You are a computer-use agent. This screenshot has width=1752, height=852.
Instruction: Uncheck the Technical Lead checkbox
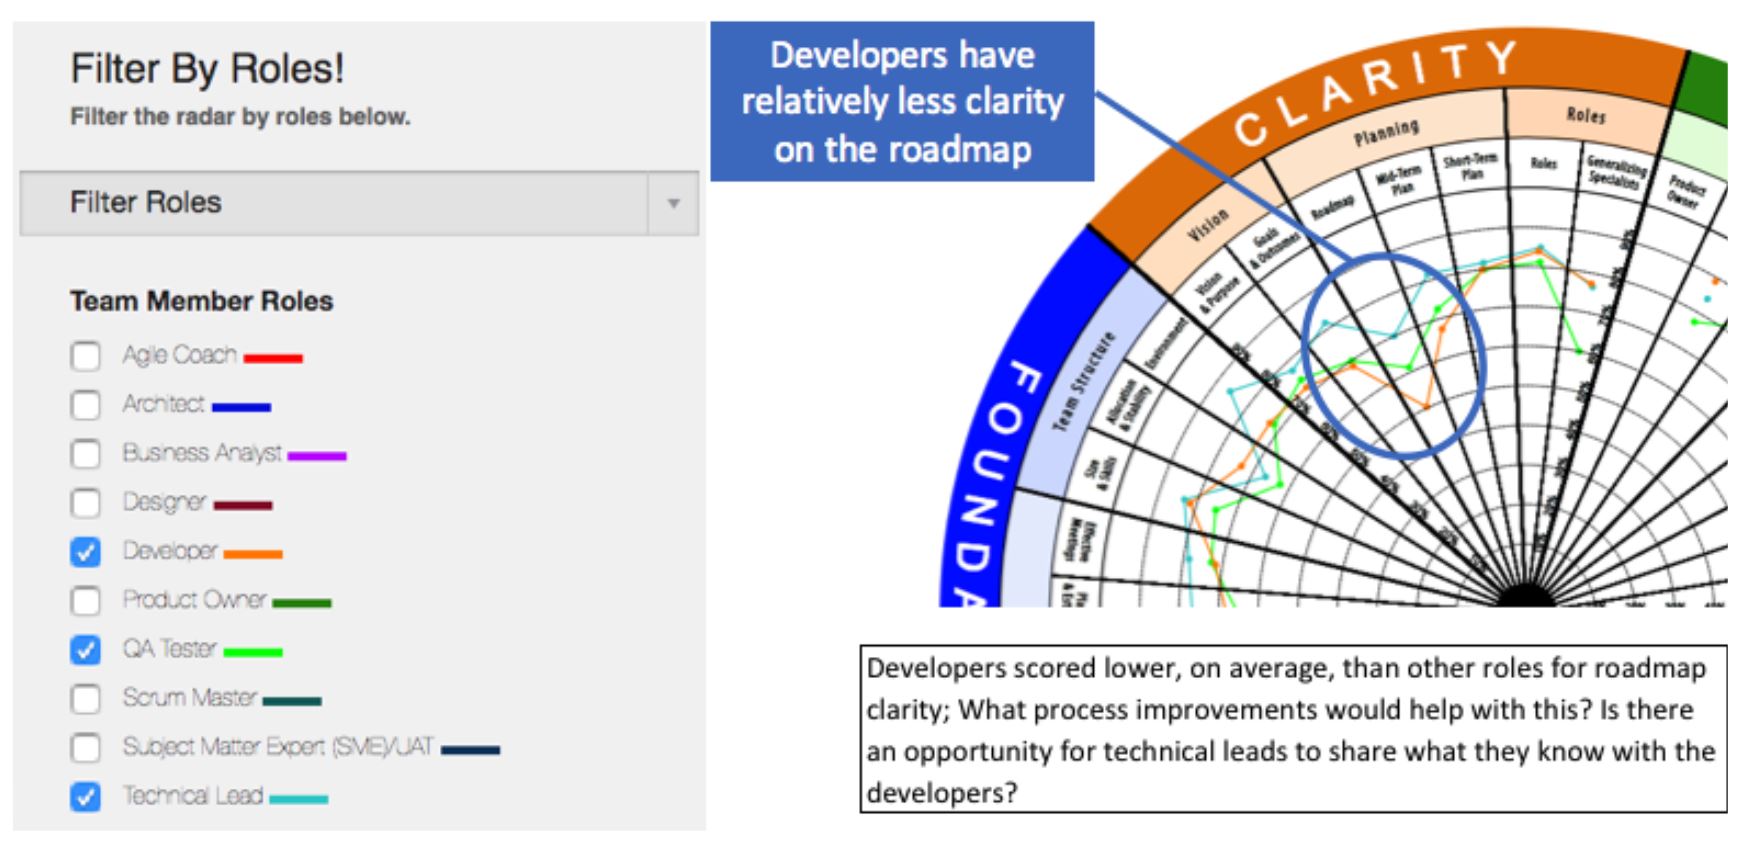tap(86, 797)
